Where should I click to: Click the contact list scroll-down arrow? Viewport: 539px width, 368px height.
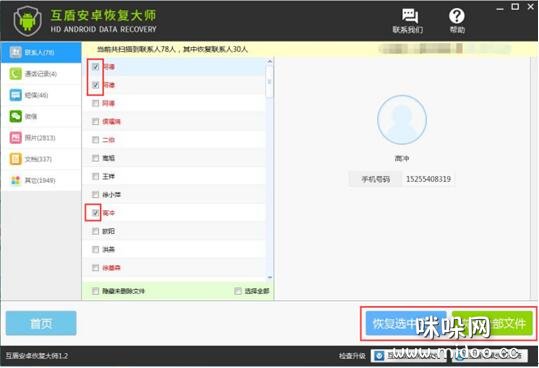[x=270, y=277]
